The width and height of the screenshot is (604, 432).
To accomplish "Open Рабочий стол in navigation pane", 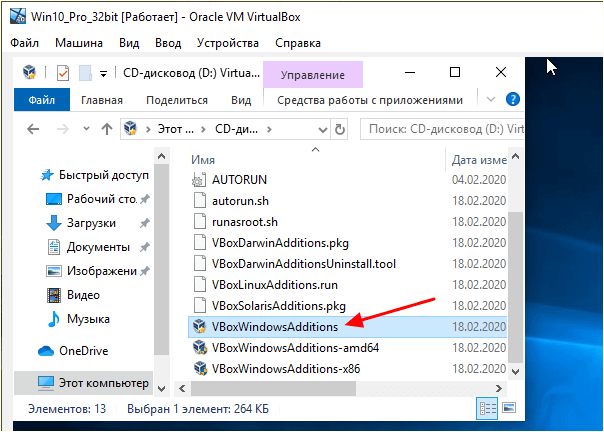I will pyautogui.click(x=92, y=199).
